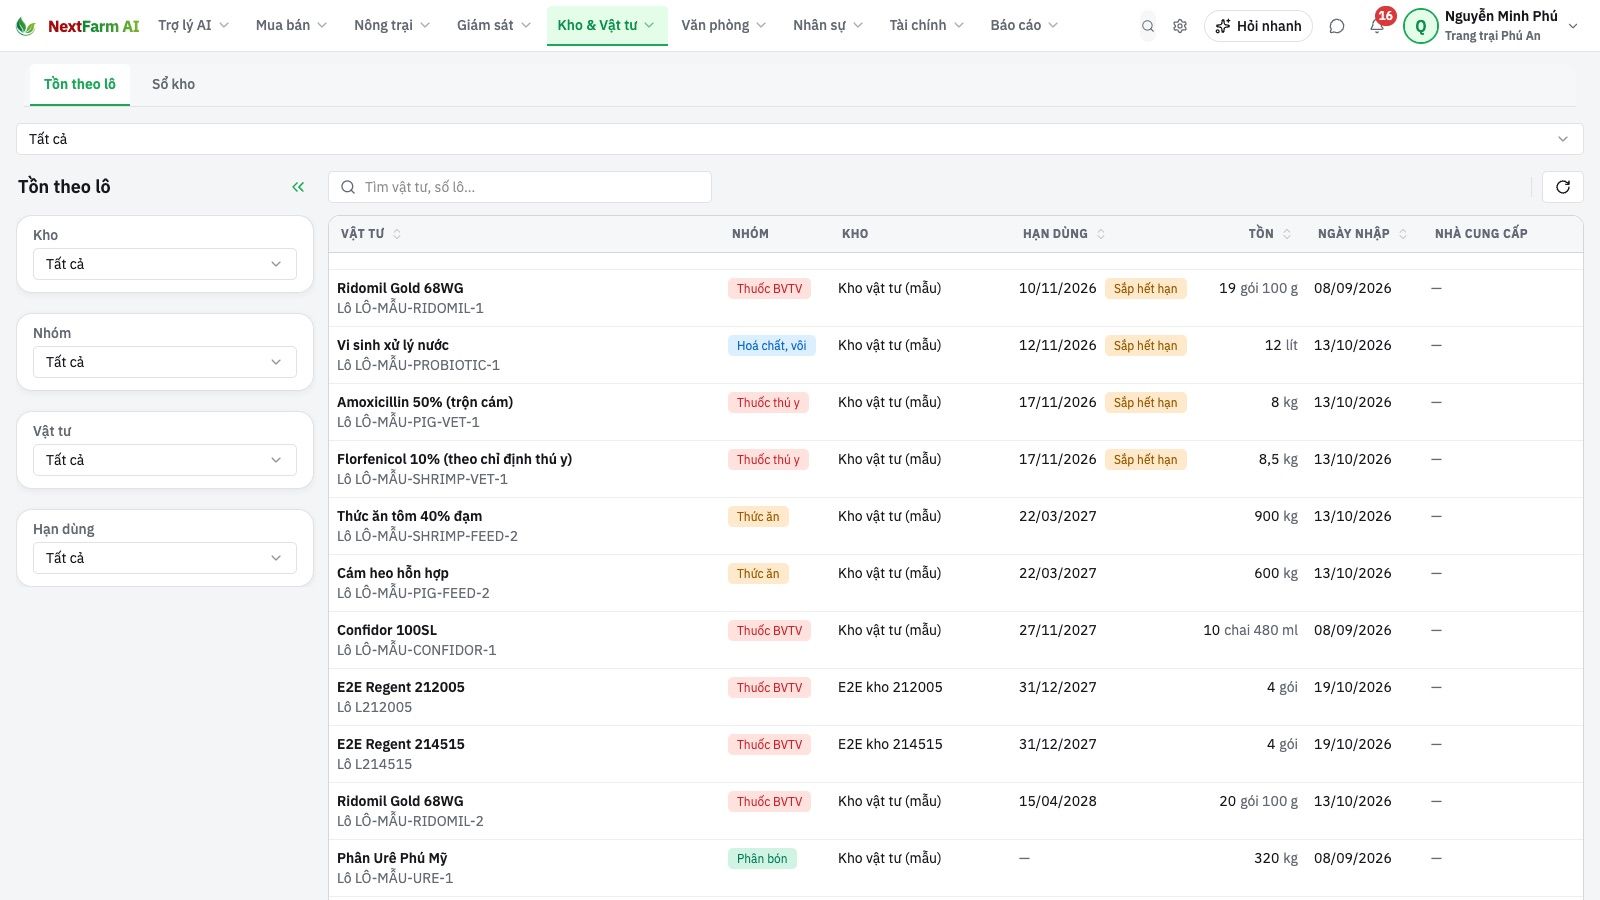Open the Trợ lý AI menu

[x=194, y=26]
